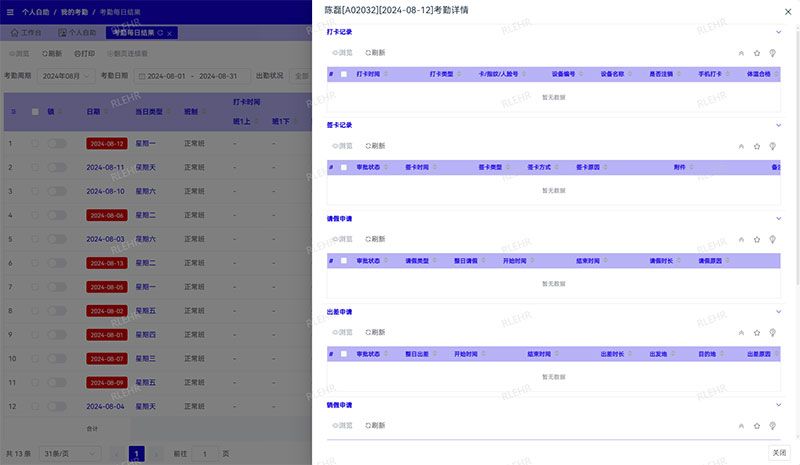Go to page 1 in pagination
800x465 pixels.
(136, 454)
